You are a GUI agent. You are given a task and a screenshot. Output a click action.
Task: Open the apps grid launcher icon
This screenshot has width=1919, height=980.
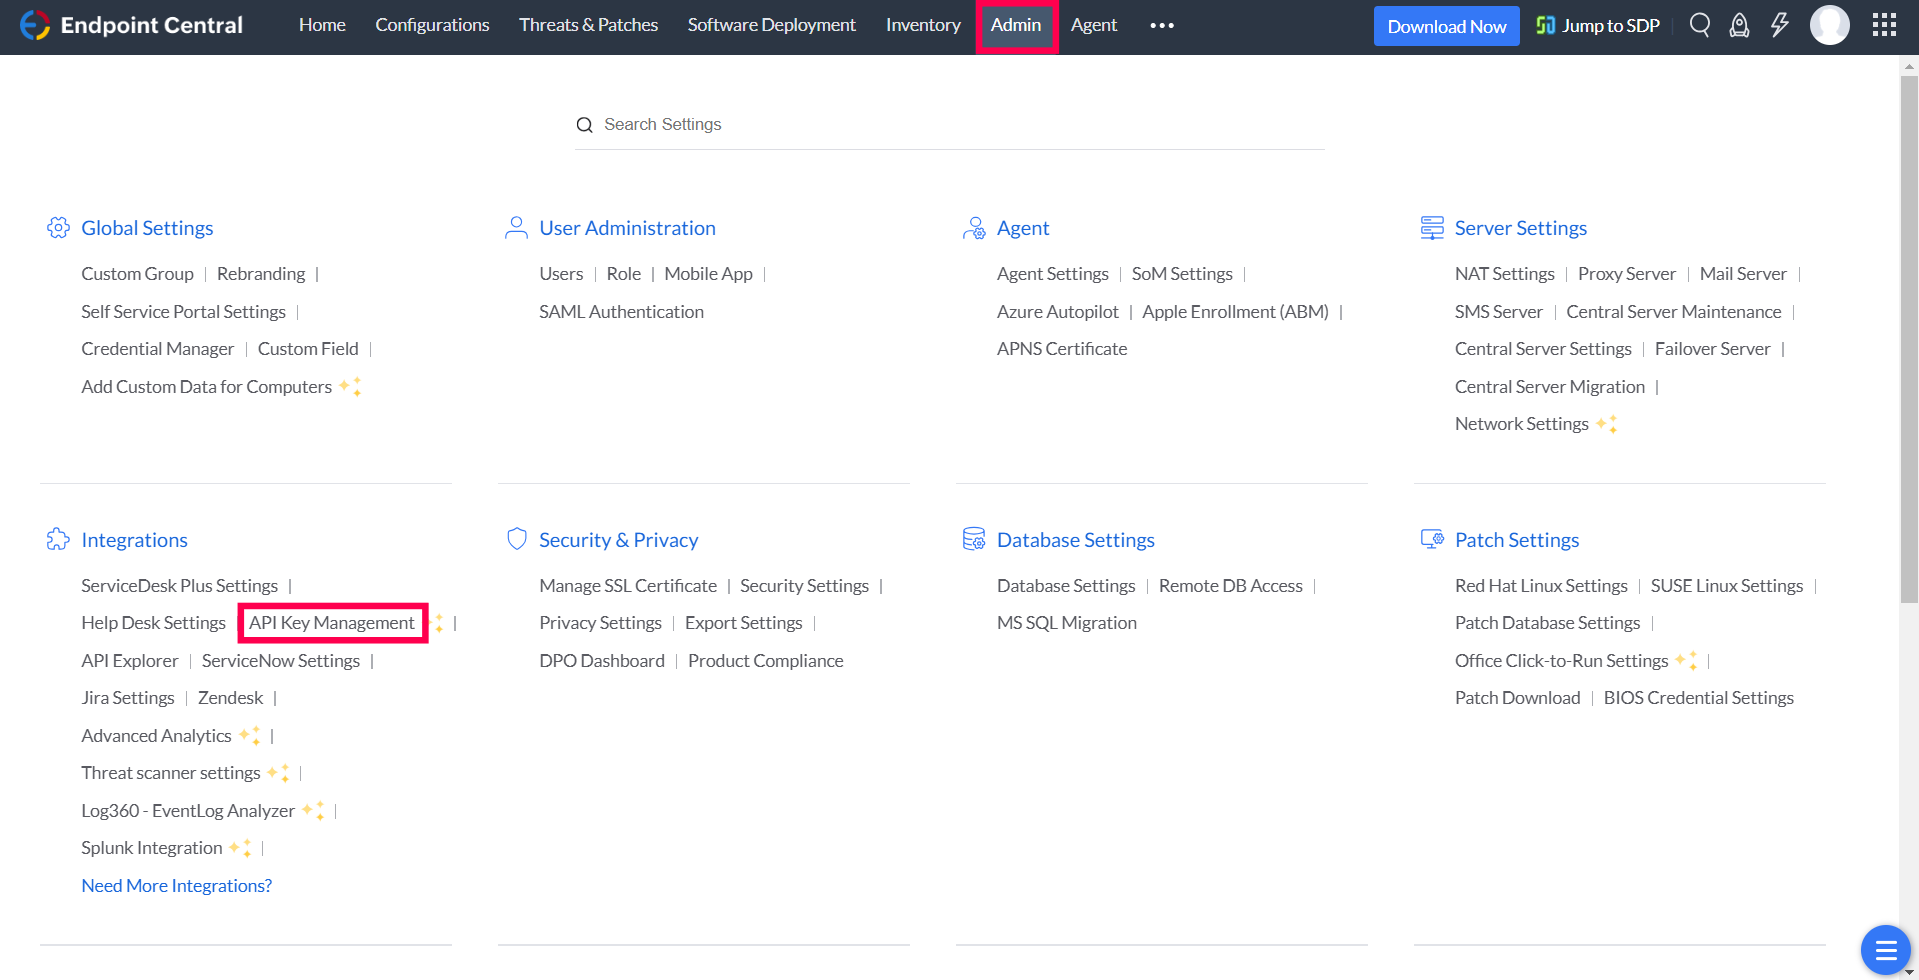pyautogui.click(x=1884, y=25)
